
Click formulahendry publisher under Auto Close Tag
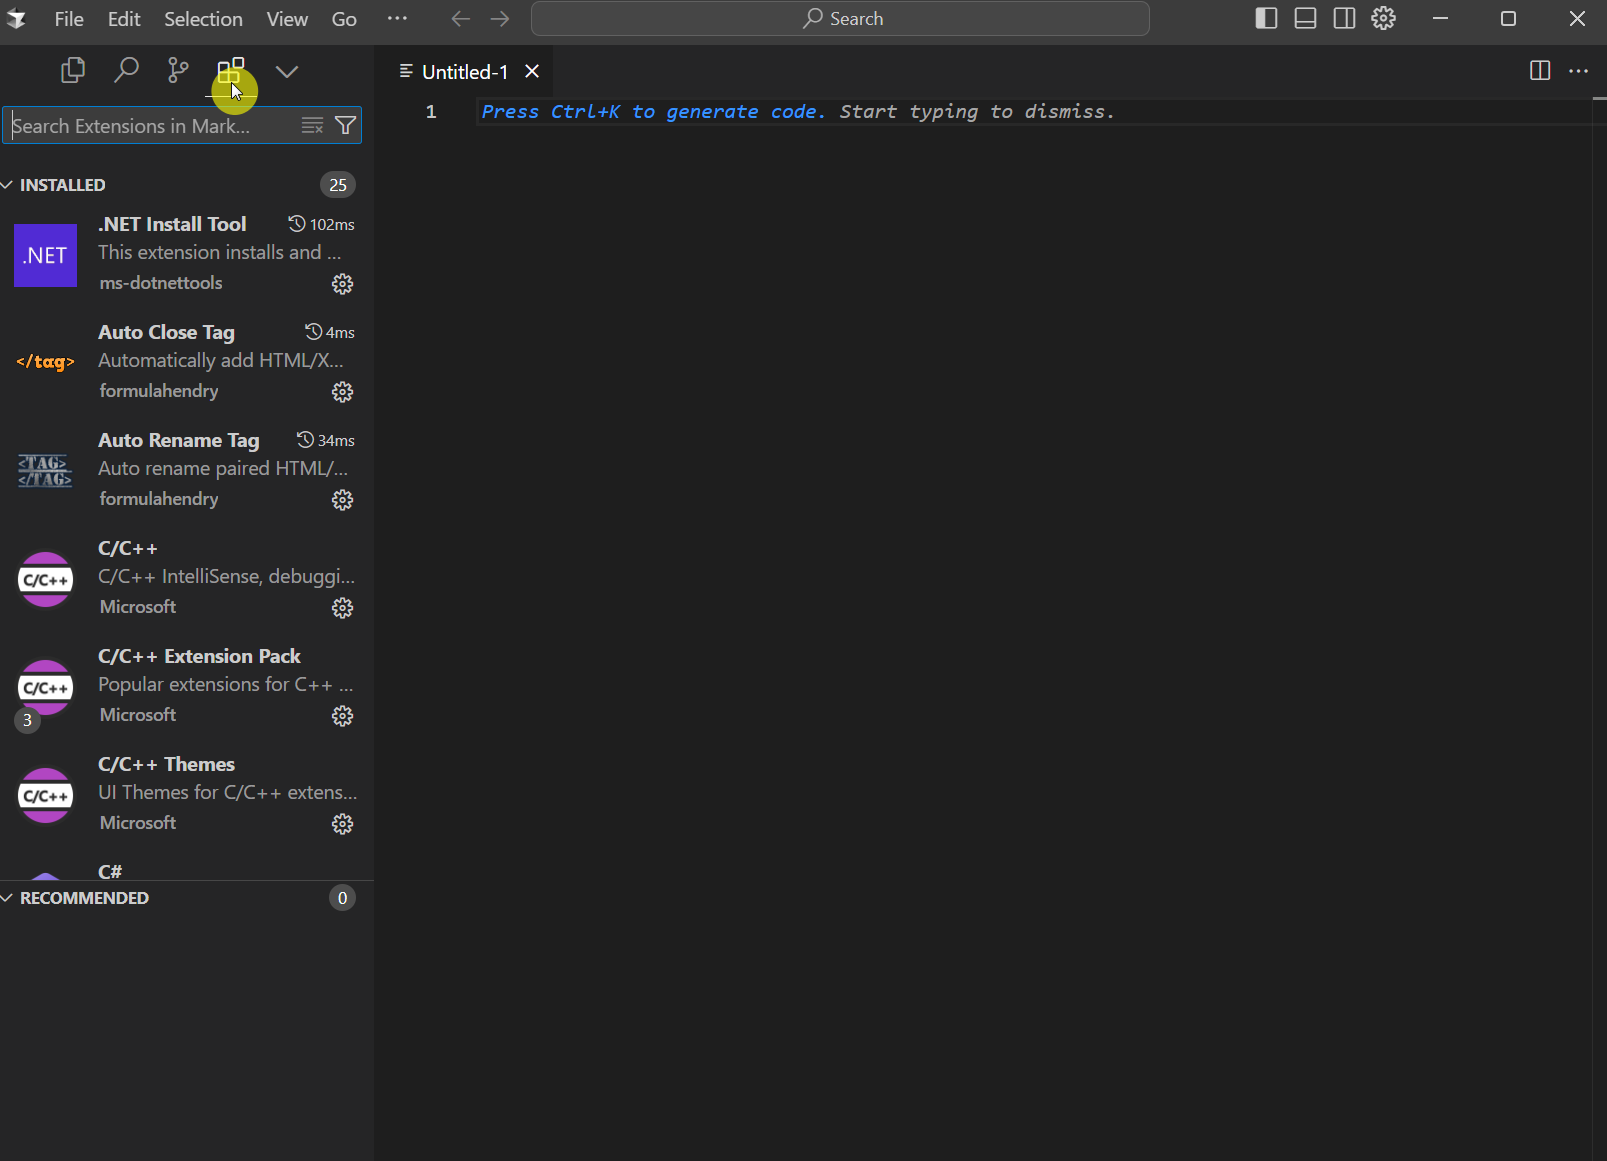(159, 391)
